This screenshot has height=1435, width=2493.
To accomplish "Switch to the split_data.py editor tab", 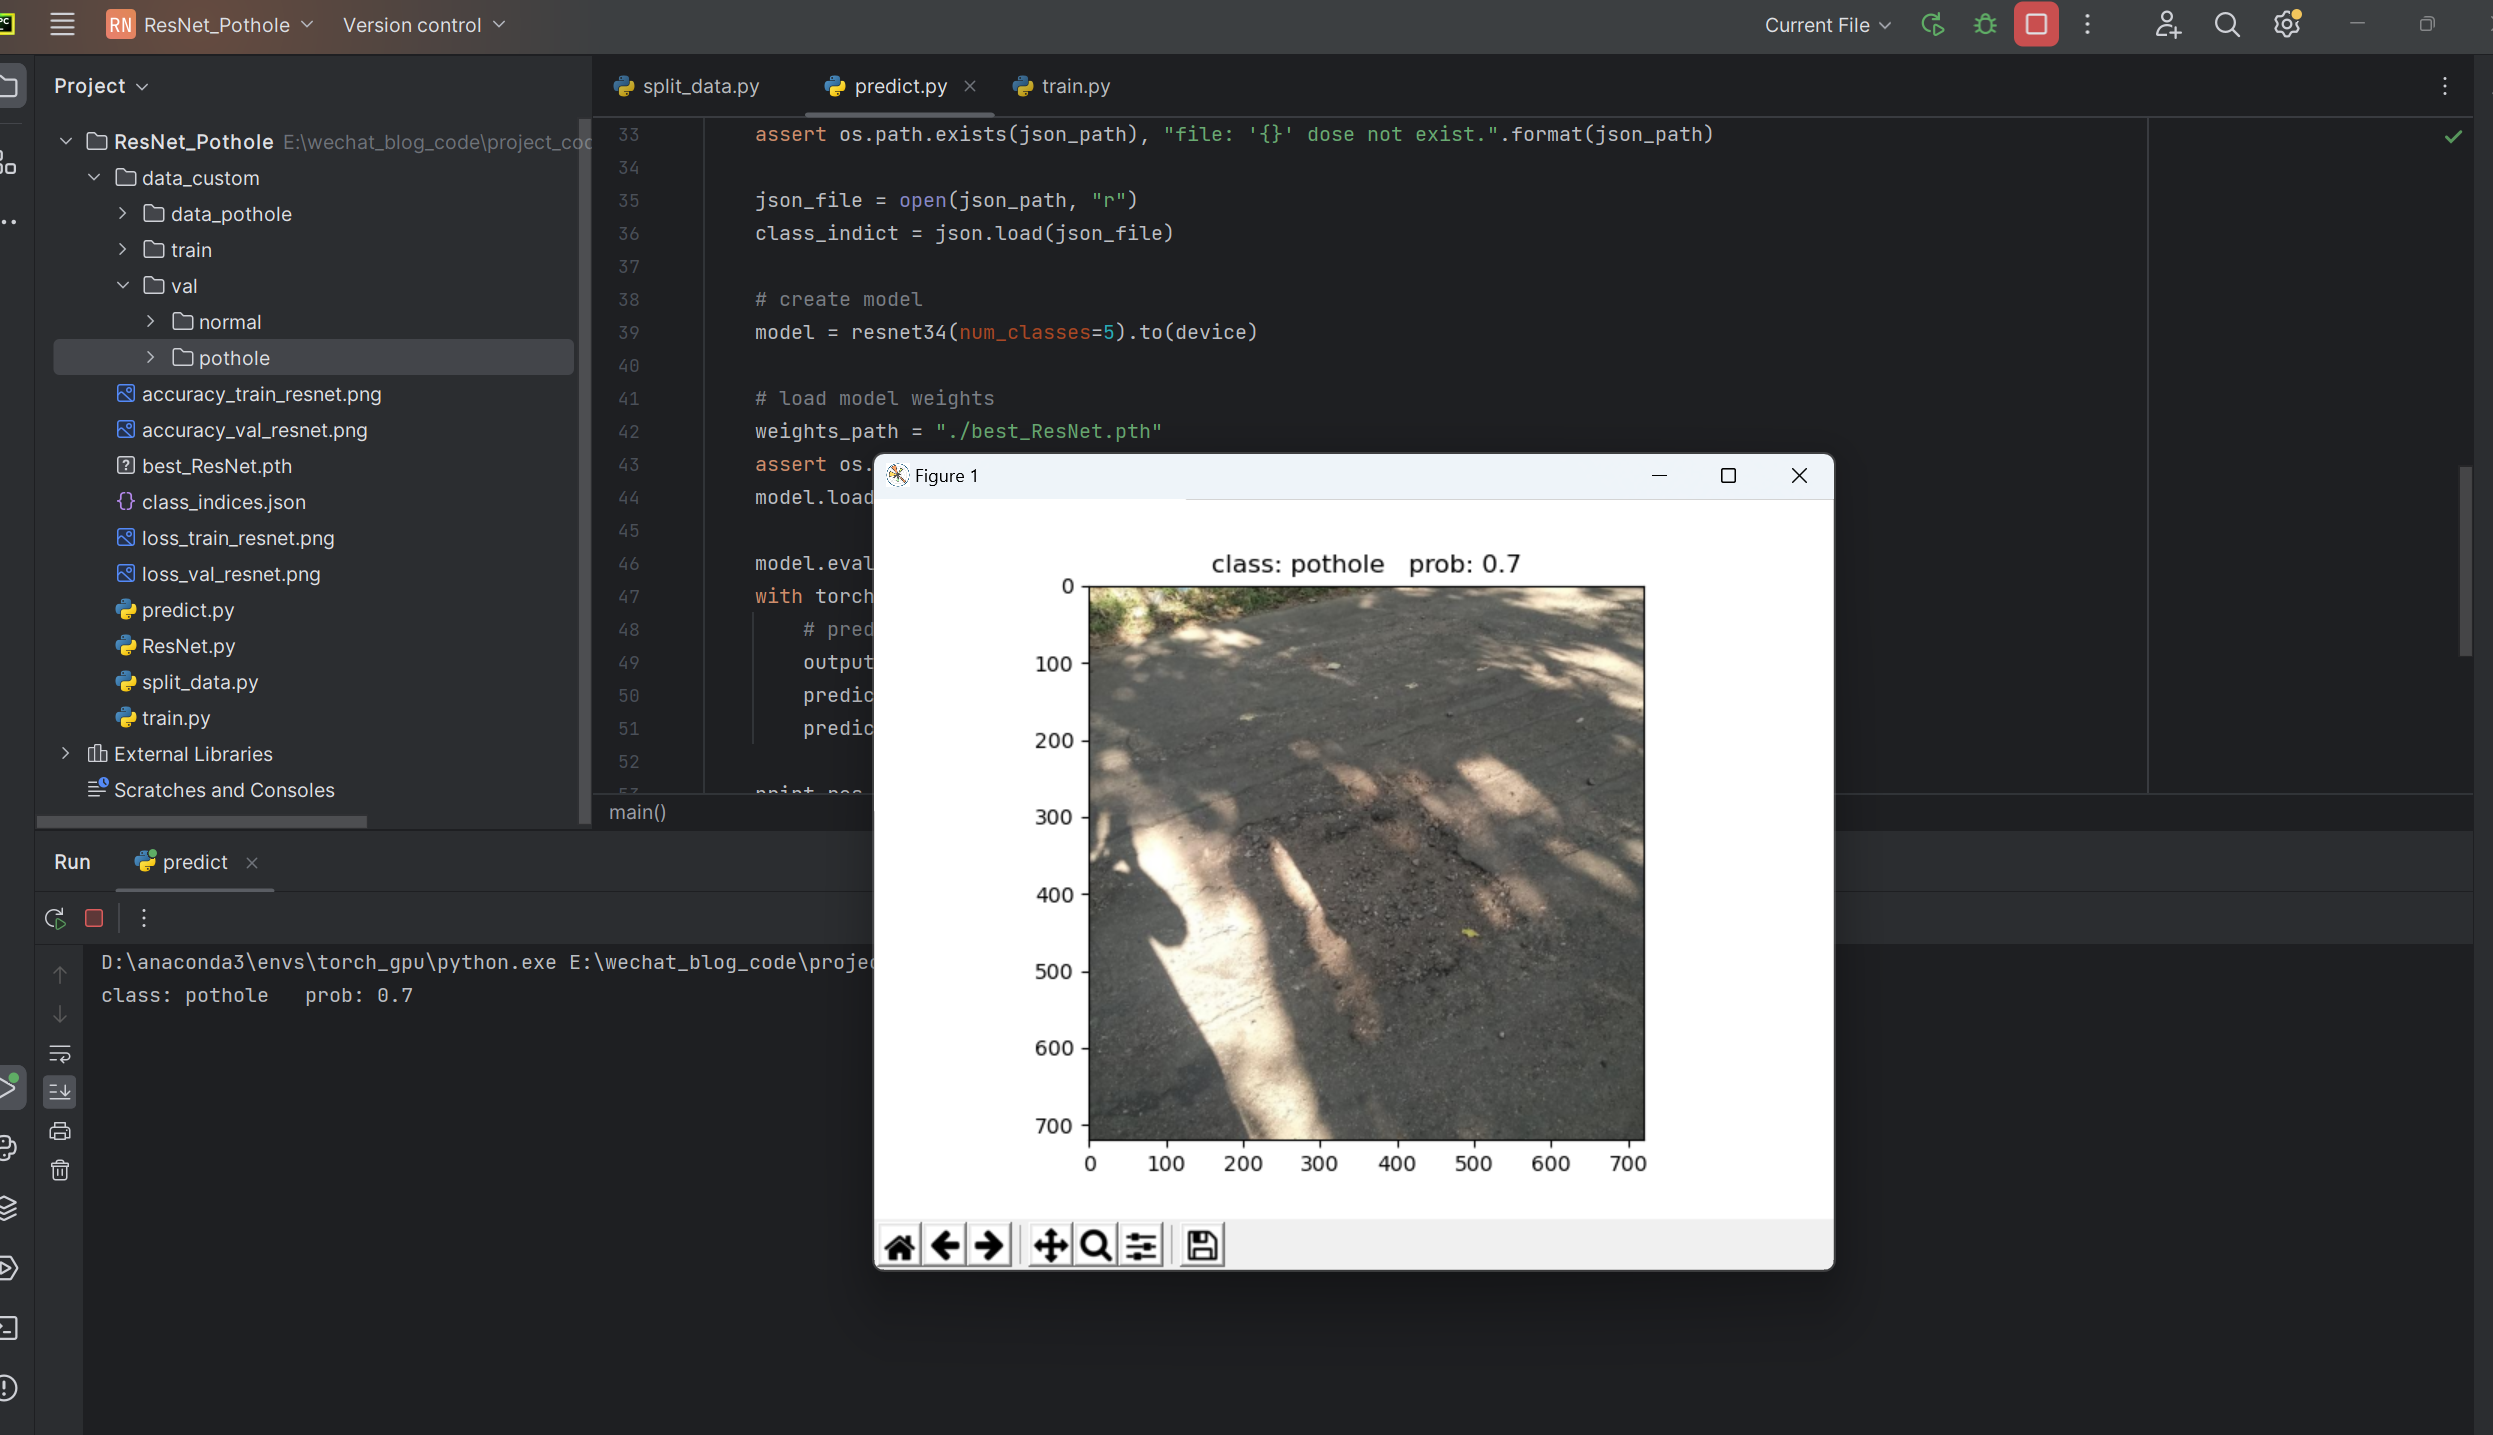I will pos(688,86).
